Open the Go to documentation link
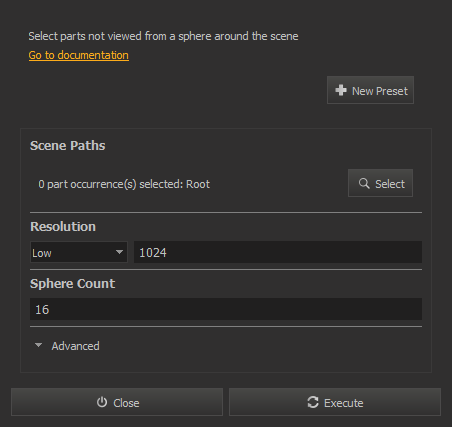This screenshot has height=427, width=452. pyautogui.click(x=79, y=55)
